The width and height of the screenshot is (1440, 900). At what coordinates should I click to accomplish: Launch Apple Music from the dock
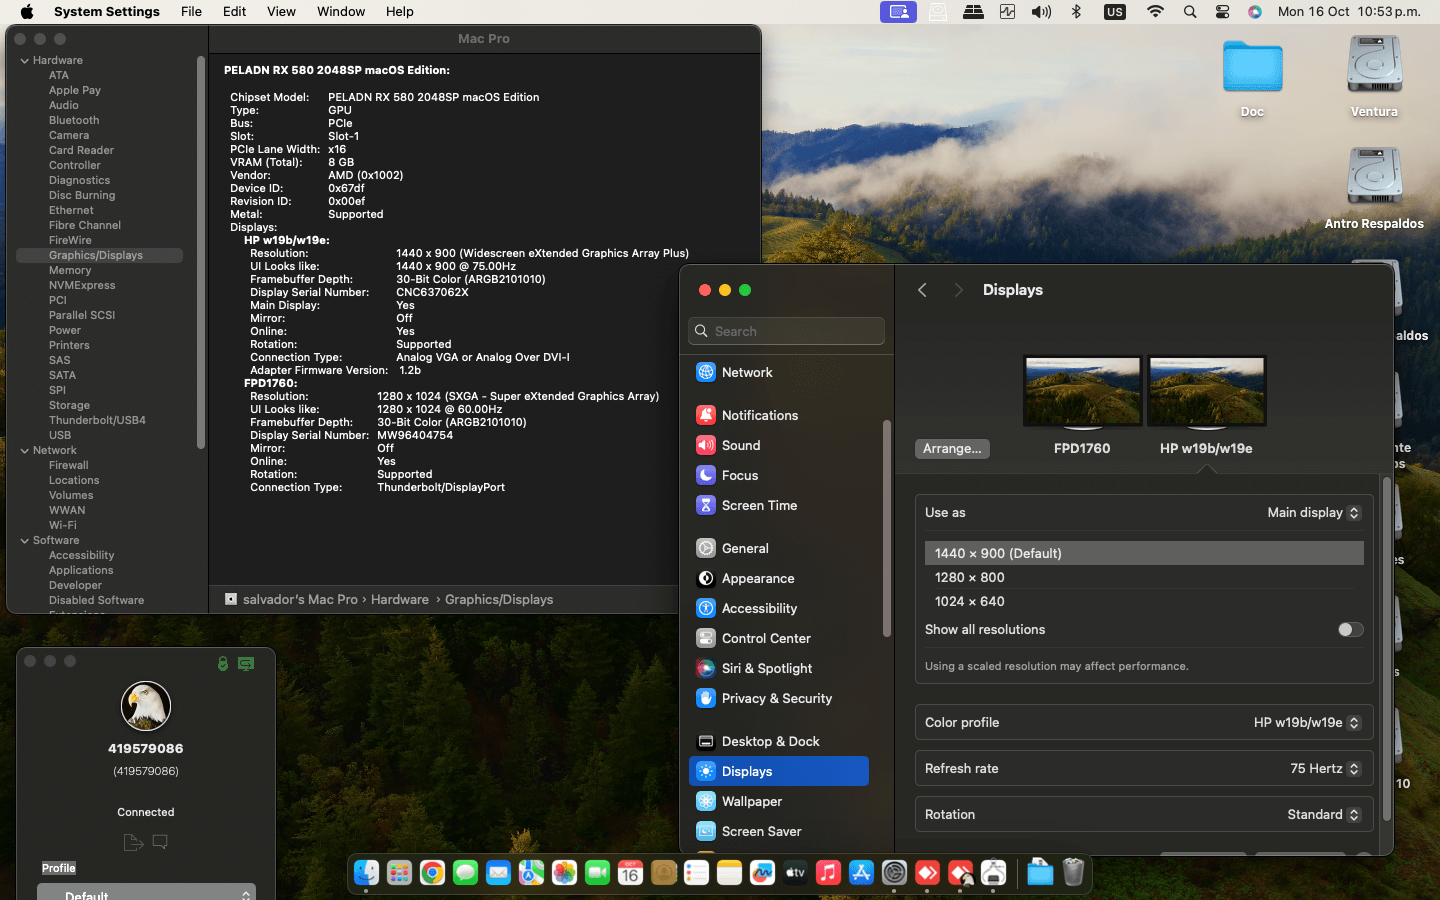(828, 873)
